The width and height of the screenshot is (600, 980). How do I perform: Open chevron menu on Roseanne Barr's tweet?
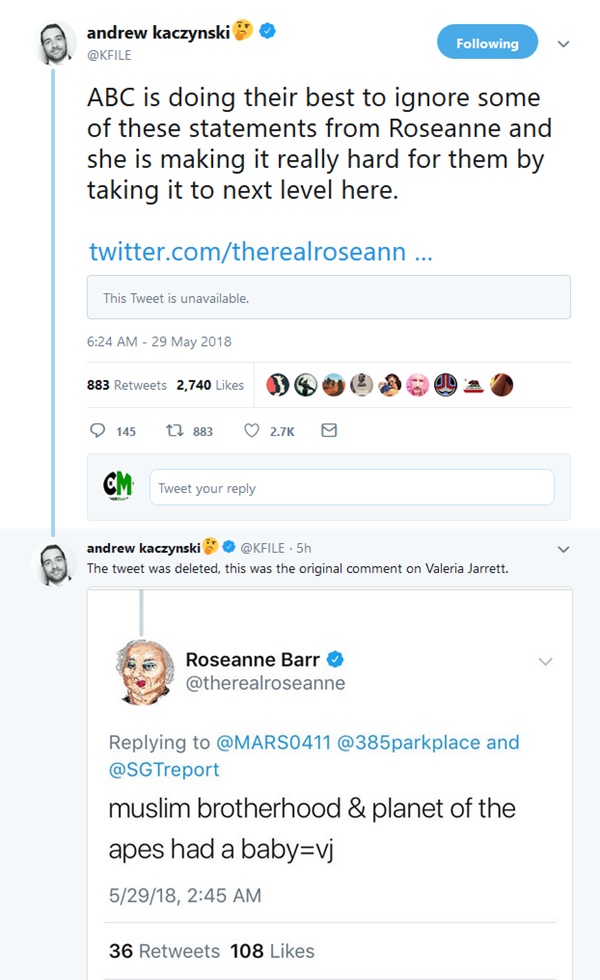click(x=546, y=661)
